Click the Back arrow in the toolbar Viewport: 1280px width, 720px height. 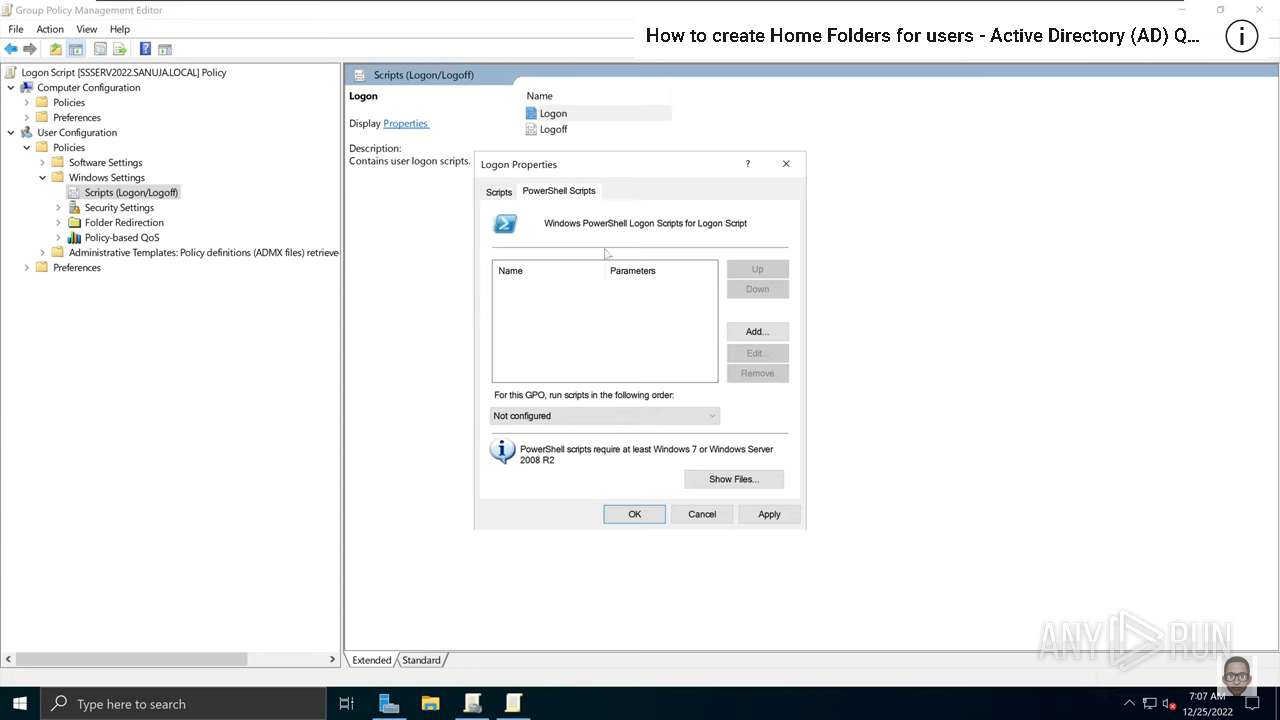click(x=11, y=49)
